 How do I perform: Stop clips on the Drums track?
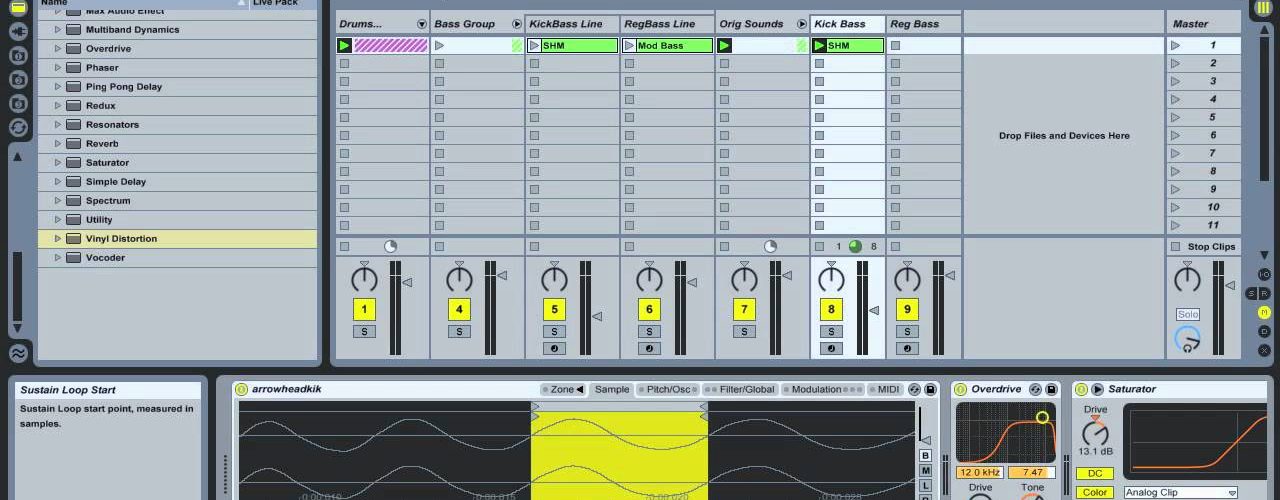pos(344,247)
